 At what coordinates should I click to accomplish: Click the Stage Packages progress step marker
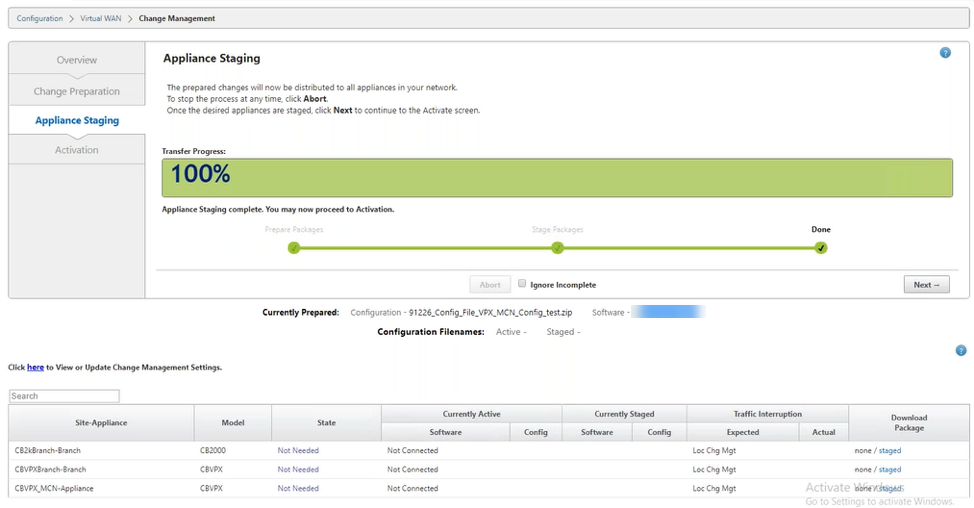(x=557, y=248)
